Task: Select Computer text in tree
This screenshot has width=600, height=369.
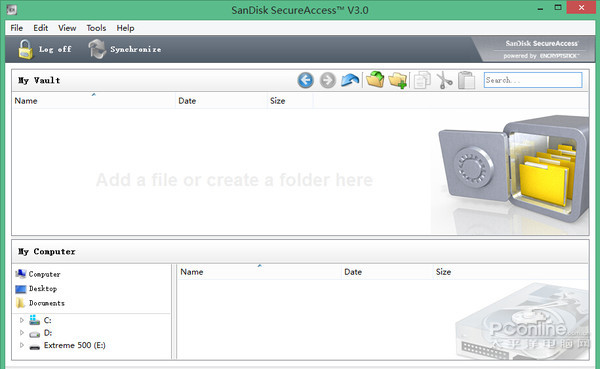Action: 44,274
